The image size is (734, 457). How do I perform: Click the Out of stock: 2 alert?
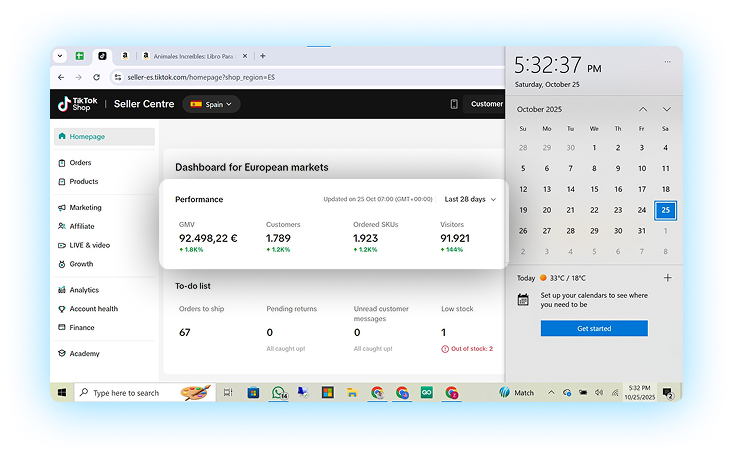coord(467,348)
